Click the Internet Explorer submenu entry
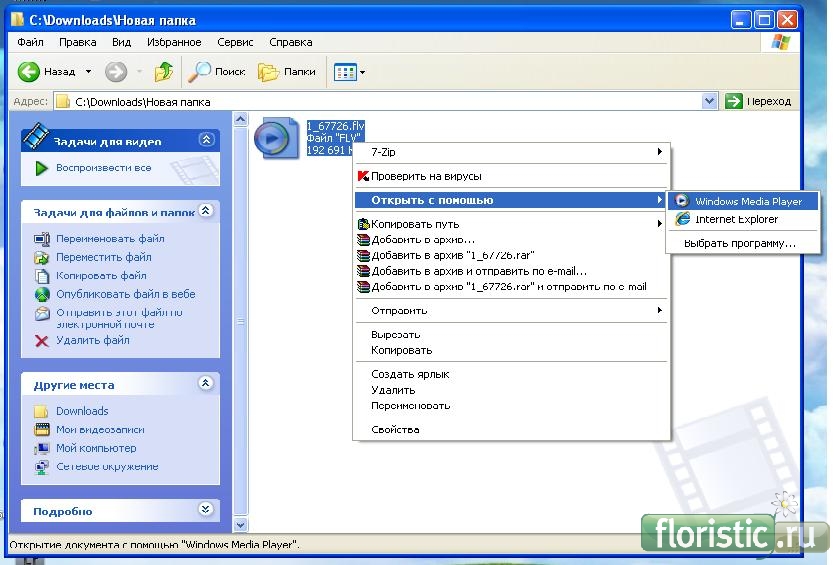The width and height of the screenshot is (840, 565). click(736, 219)
